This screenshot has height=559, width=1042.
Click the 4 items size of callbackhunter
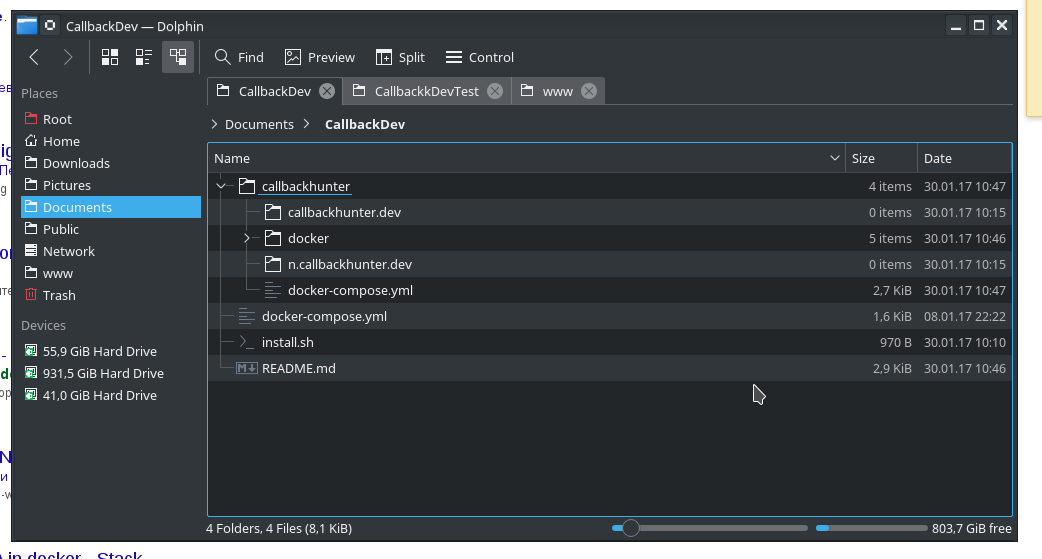[890, 186]
